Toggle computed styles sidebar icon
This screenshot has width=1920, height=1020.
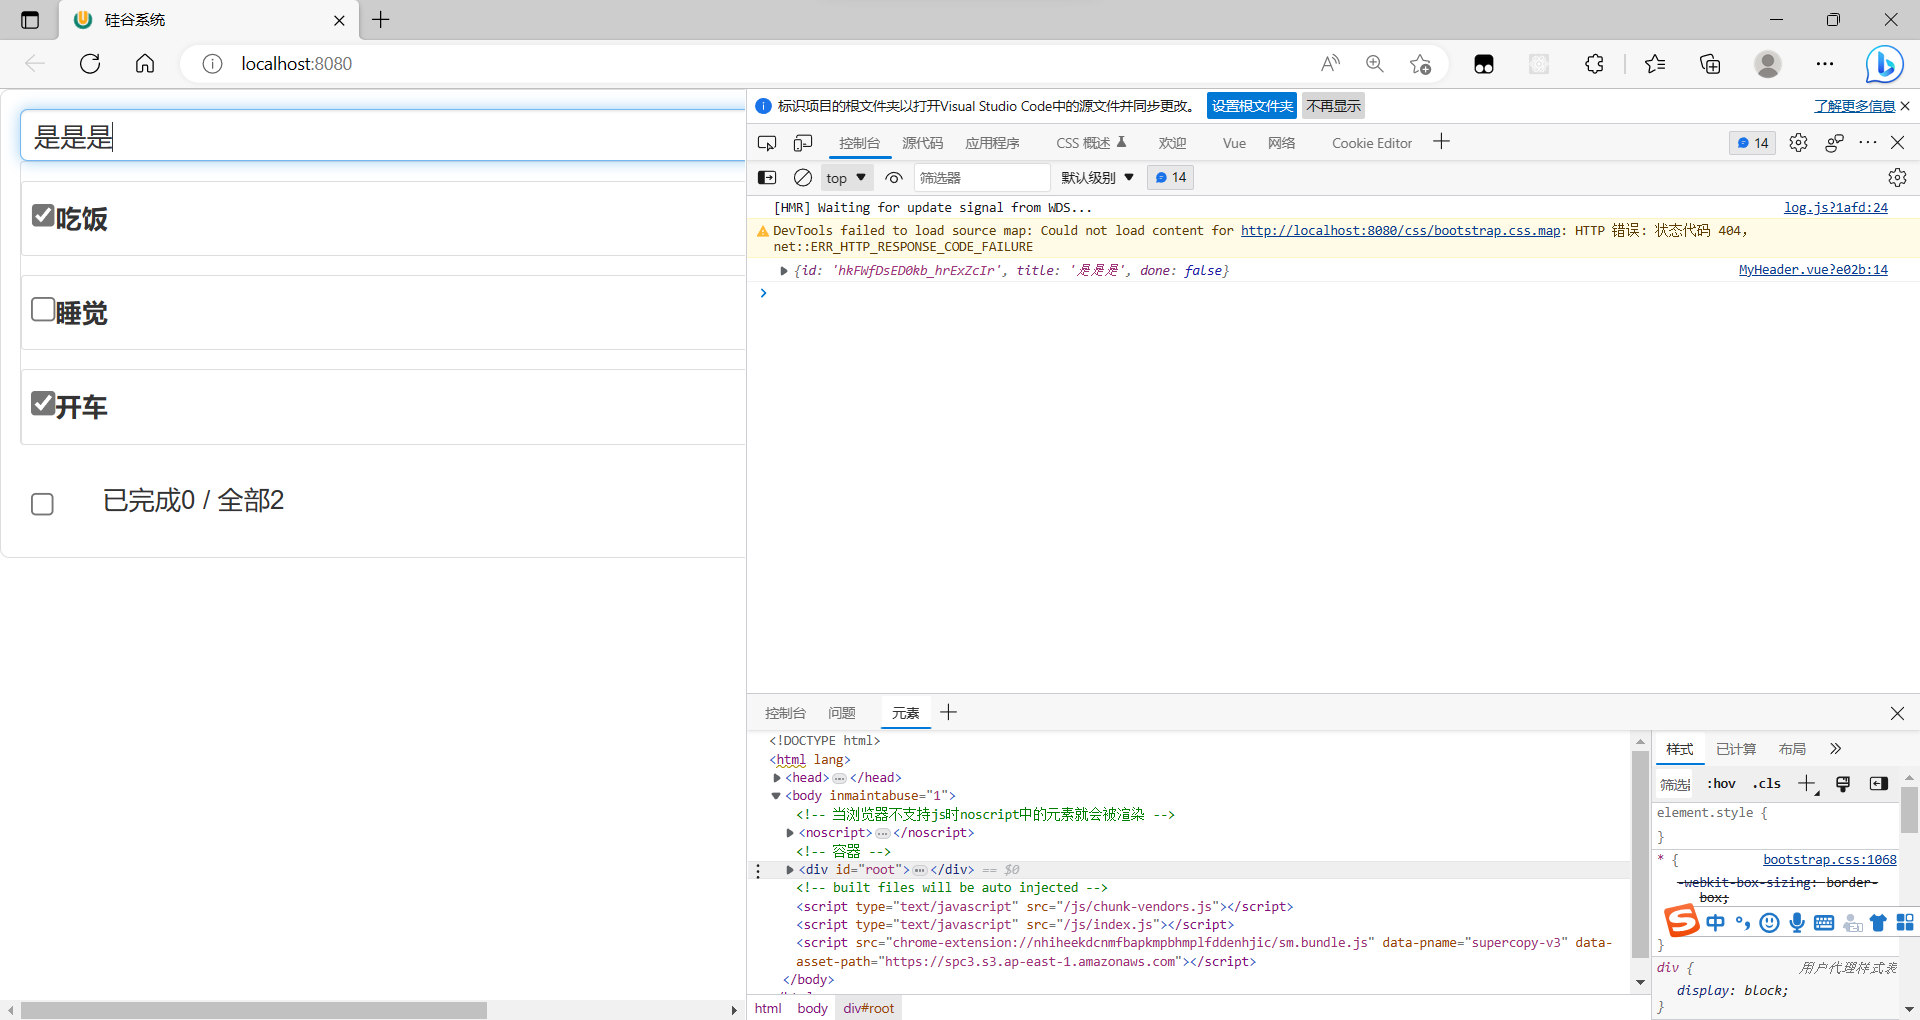point(1879,784)
